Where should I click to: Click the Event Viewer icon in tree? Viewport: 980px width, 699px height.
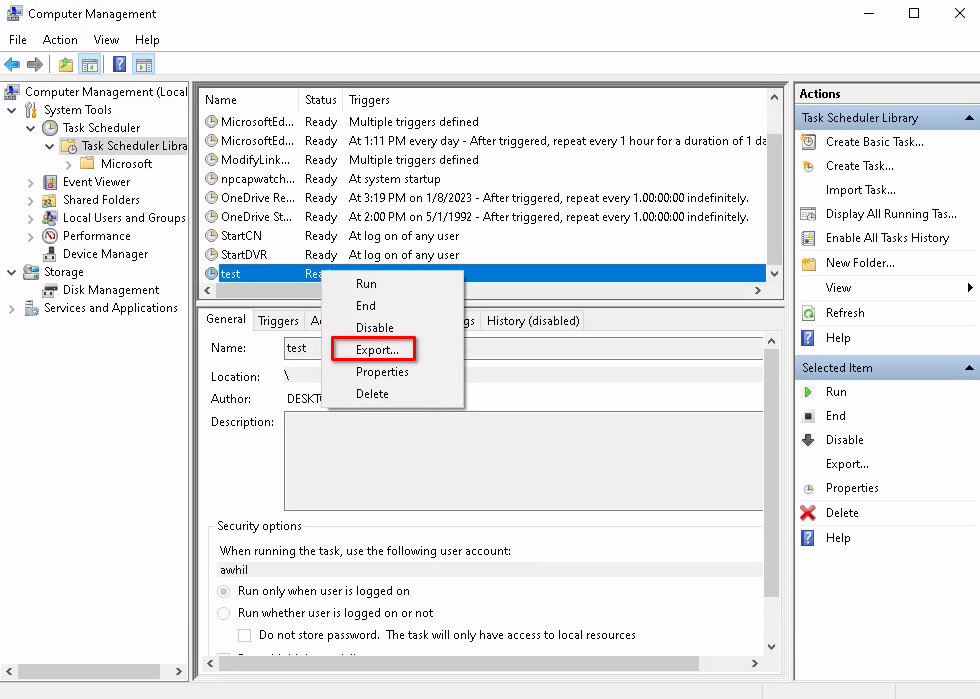[x=50, y=182]
